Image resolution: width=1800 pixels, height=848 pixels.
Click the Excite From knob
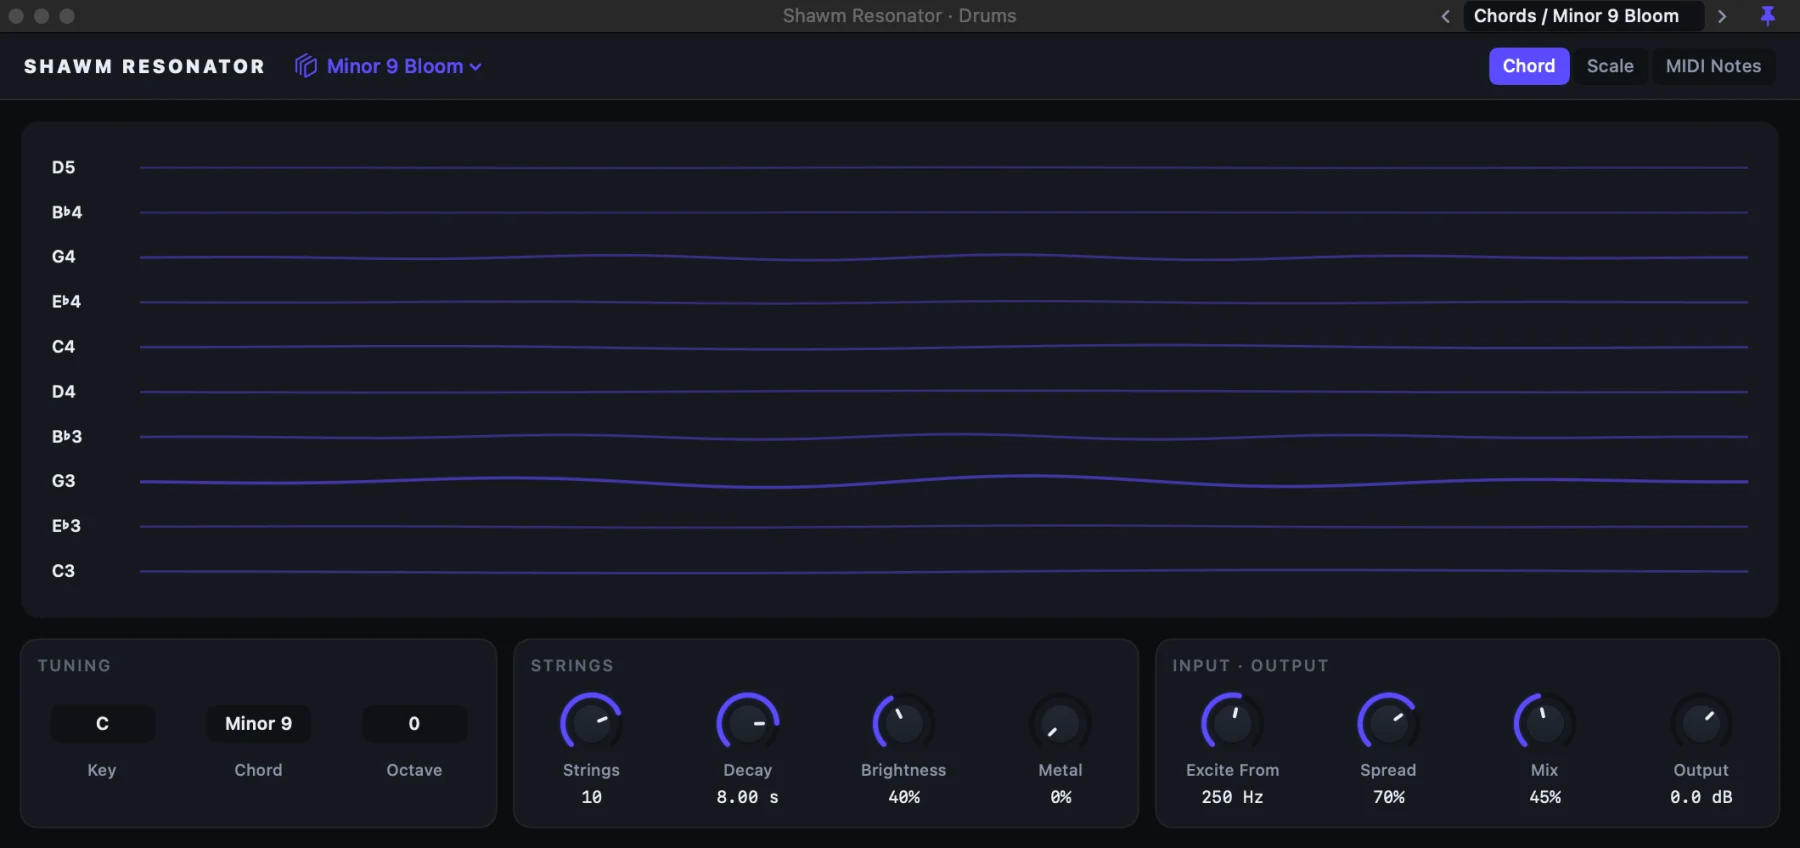pyautogui.click(x=1232, y=722)
